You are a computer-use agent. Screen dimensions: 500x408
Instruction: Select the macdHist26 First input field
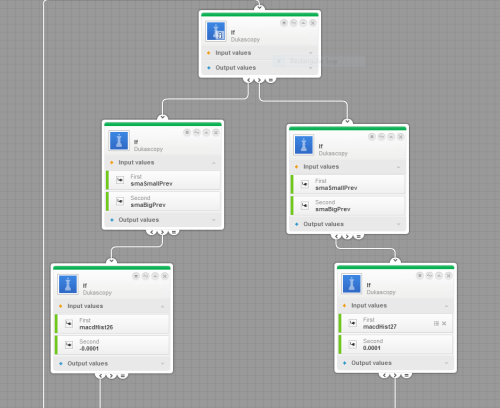pos(112,324)
